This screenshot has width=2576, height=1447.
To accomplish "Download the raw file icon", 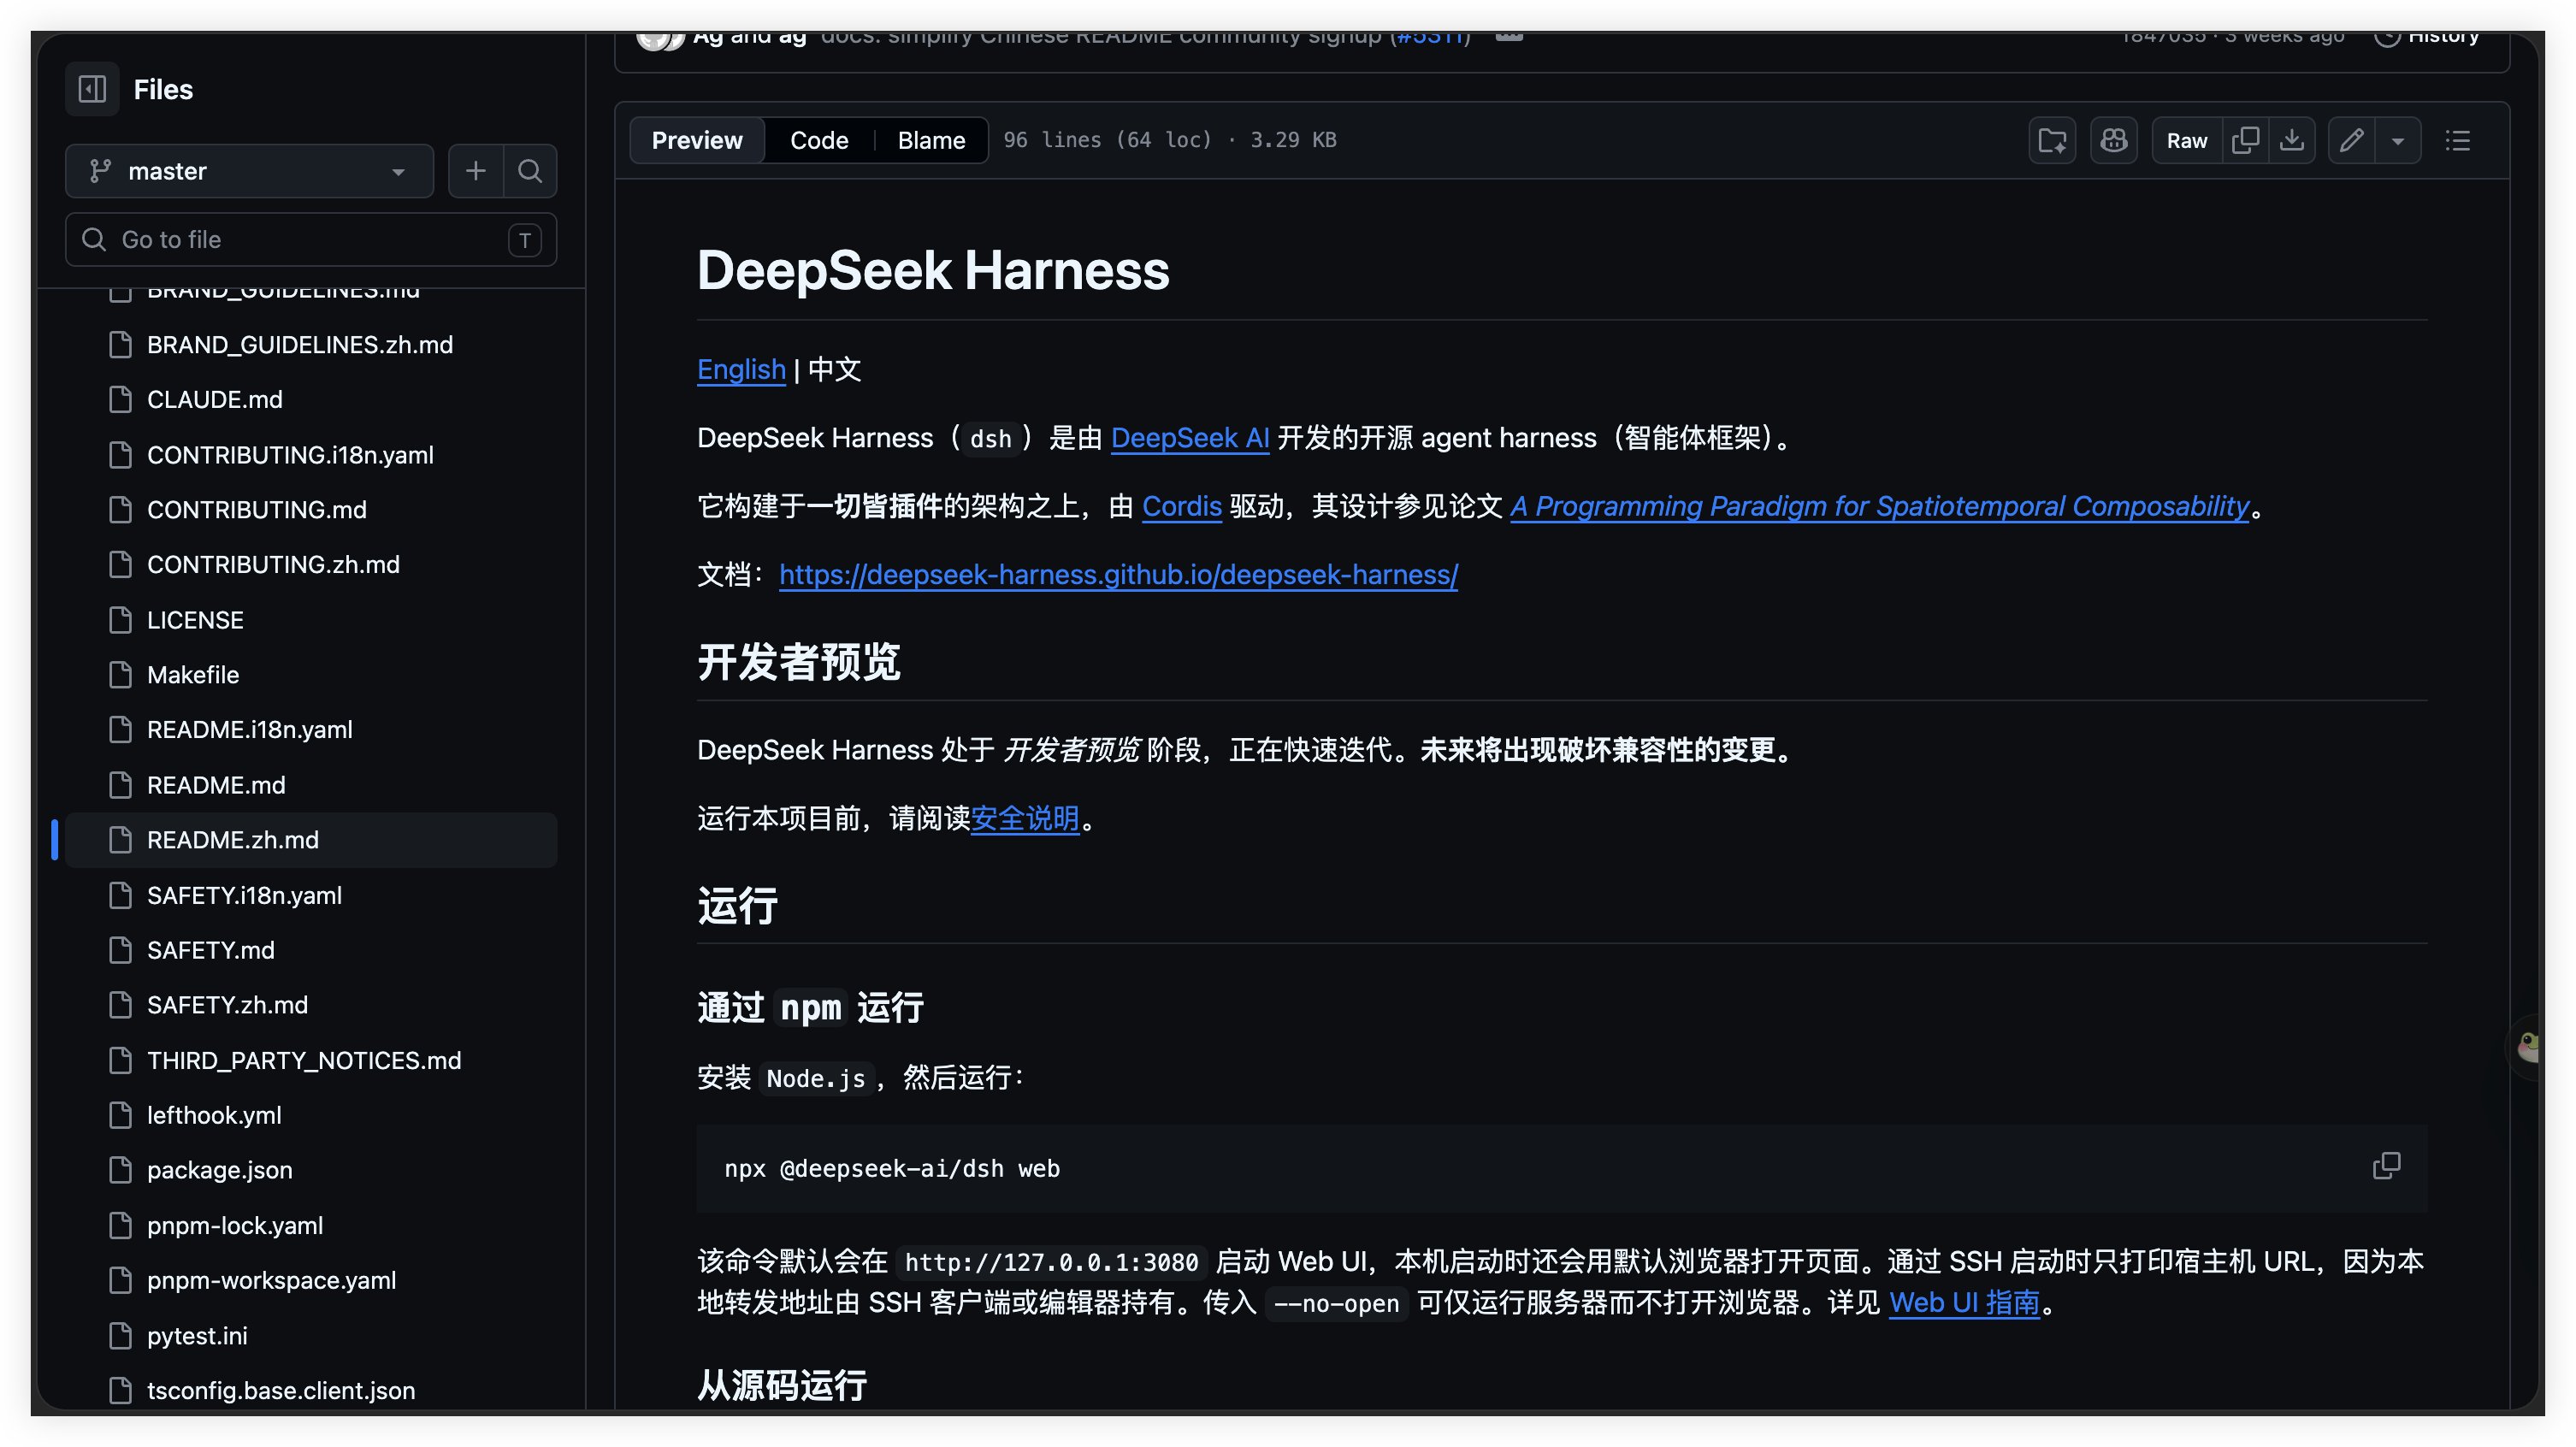I will tap(2291, 140).
